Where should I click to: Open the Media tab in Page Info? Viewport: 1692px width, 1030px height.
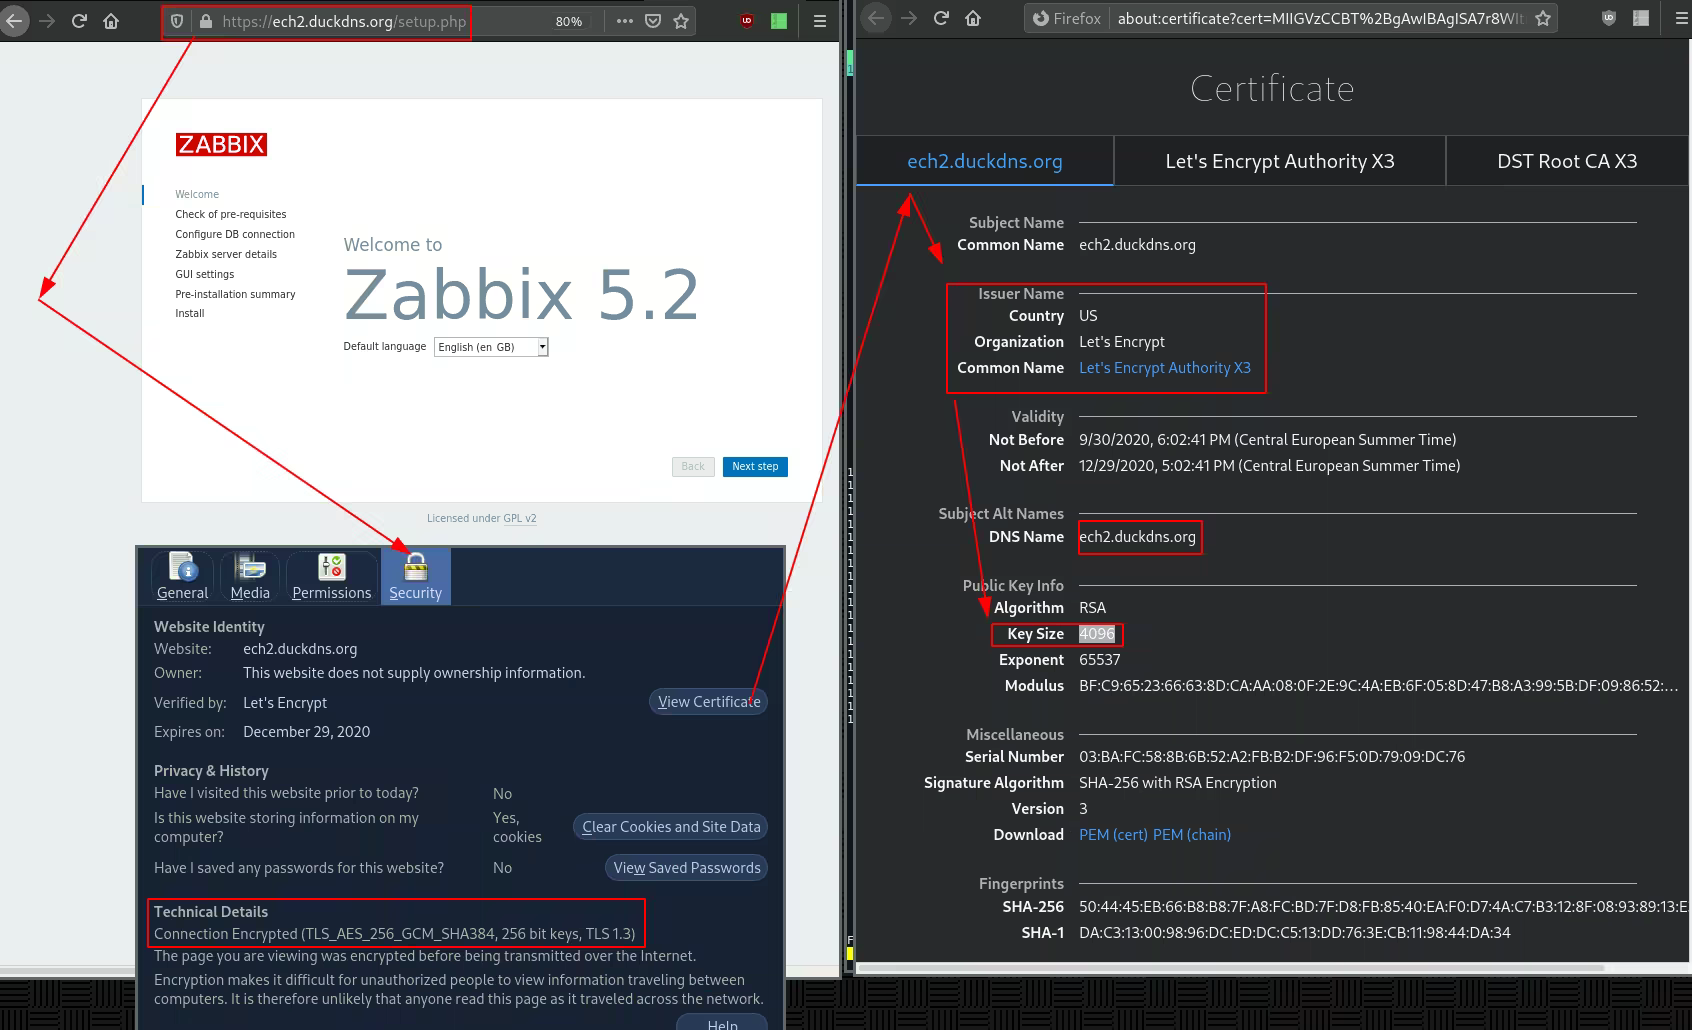coord(250,577)
